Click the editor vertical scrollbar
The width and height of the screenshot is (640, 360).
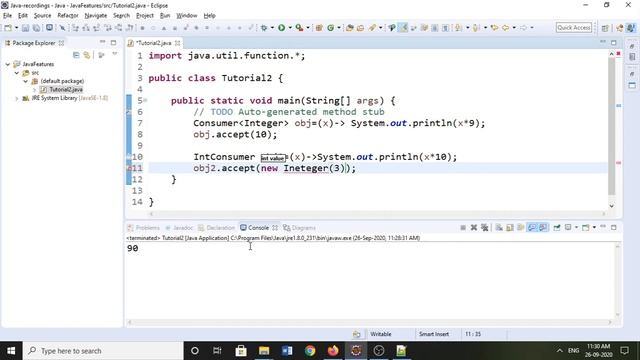coord(611,126)
